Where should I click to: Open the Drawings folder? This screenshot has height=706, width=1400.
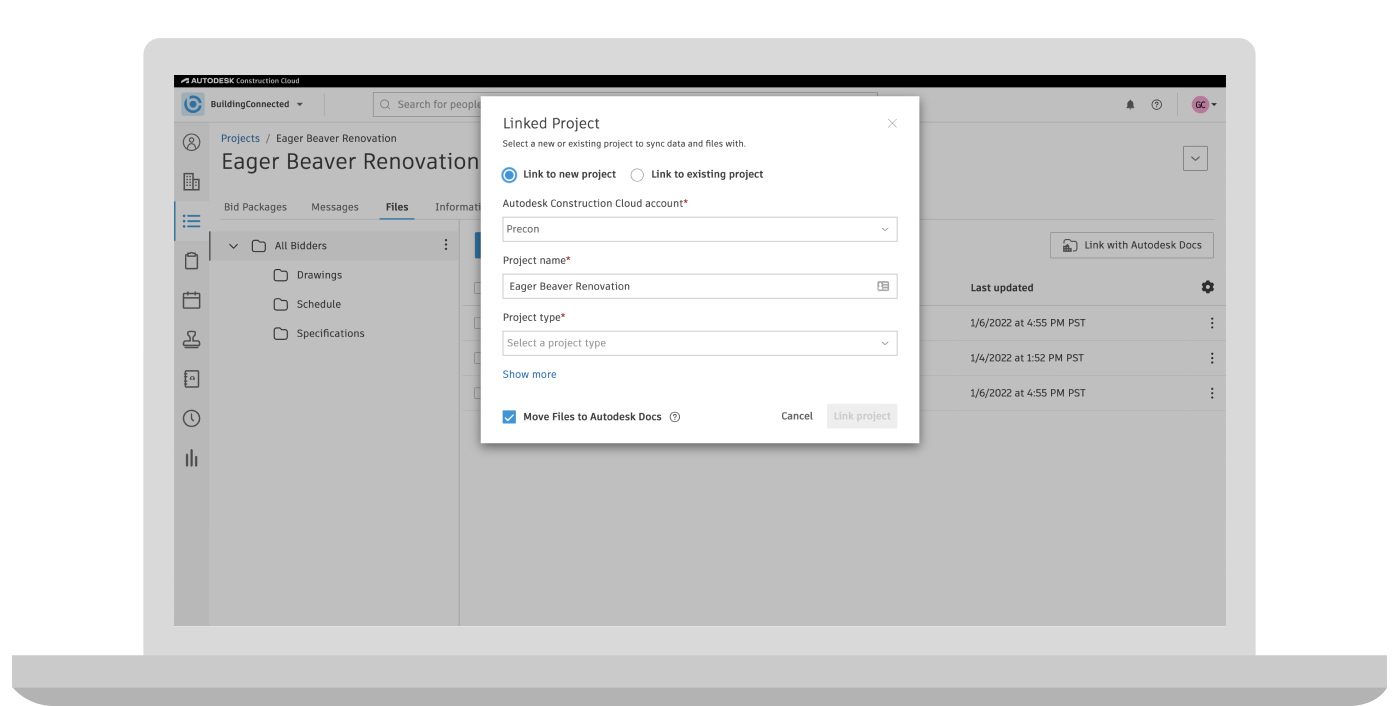pyautogui.click(x=318, y=275)
